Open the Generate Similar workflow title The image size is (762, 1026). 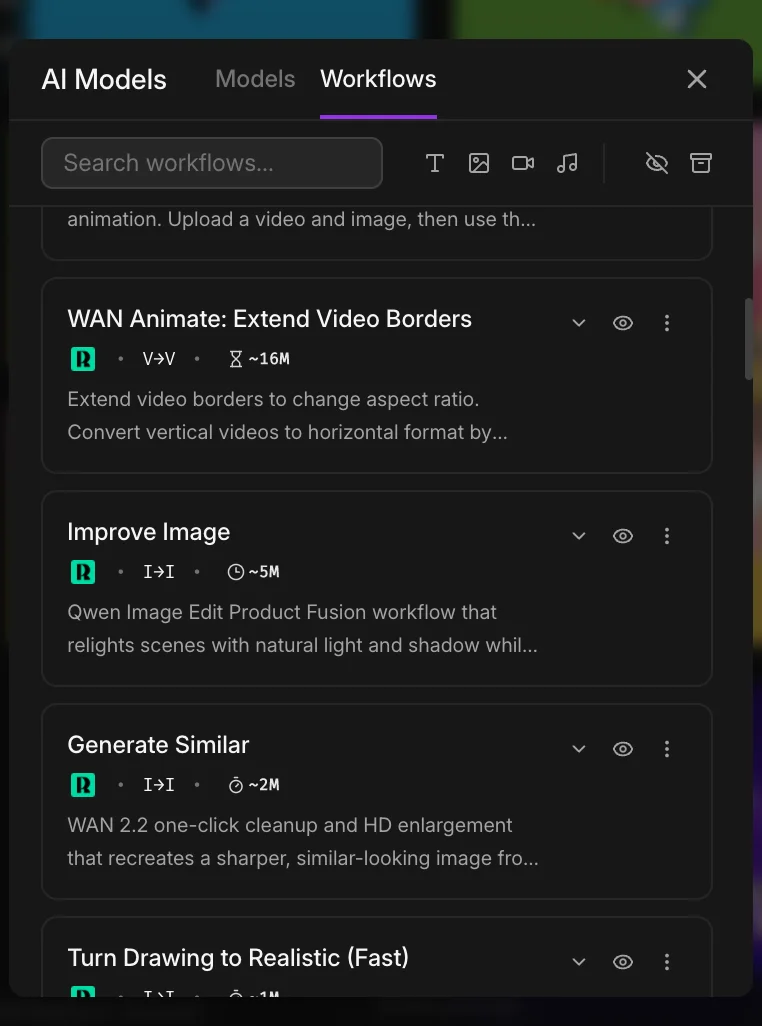click(x=158, y=745)
